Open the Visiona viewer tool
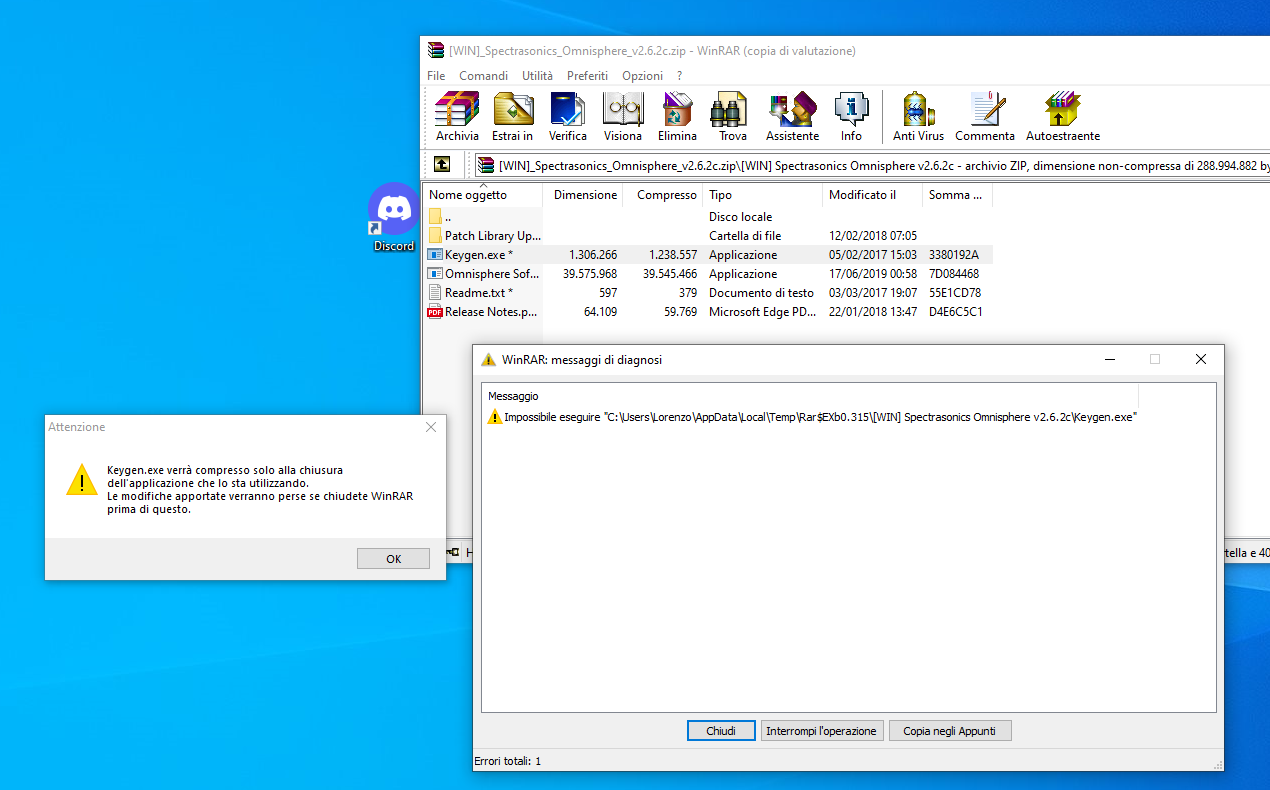This screenshot has height=790, width=1270. click(623, 117)
